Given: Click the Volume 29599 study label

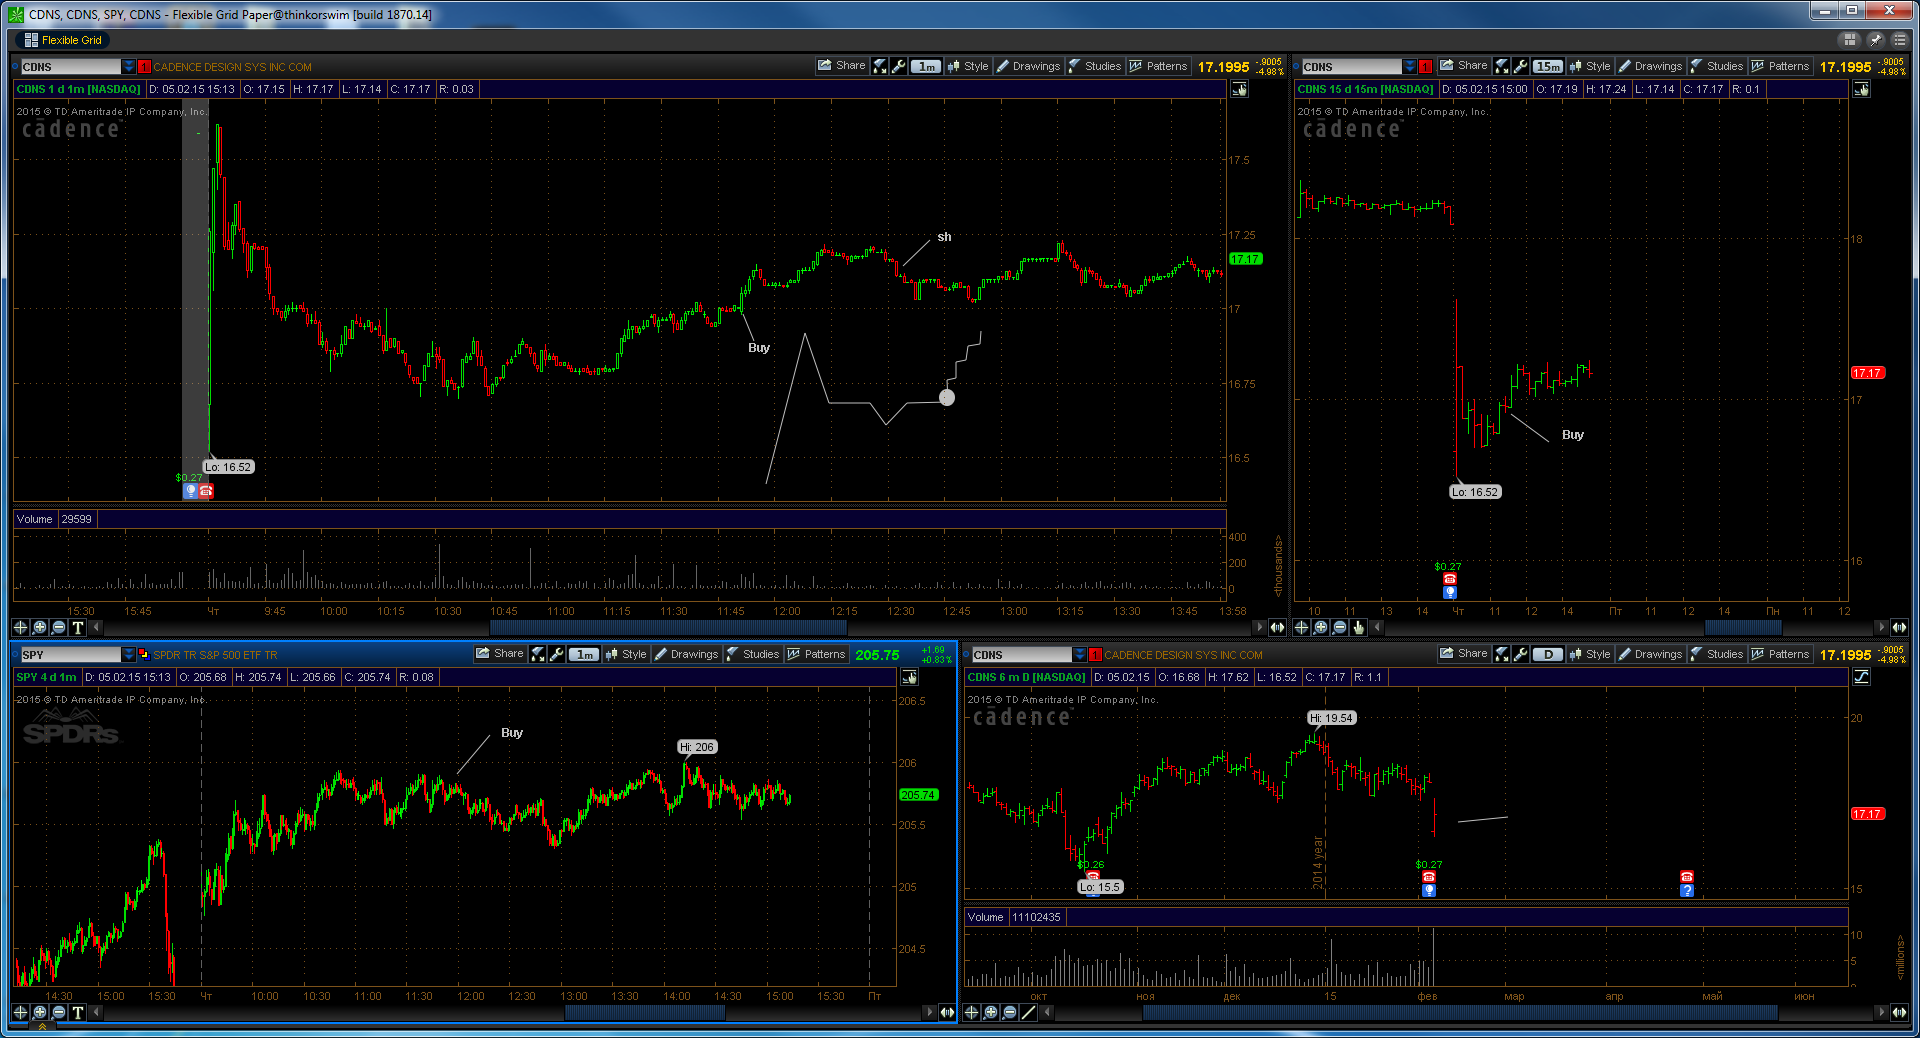Looking at the screenshot, I should tap(54, 519).
